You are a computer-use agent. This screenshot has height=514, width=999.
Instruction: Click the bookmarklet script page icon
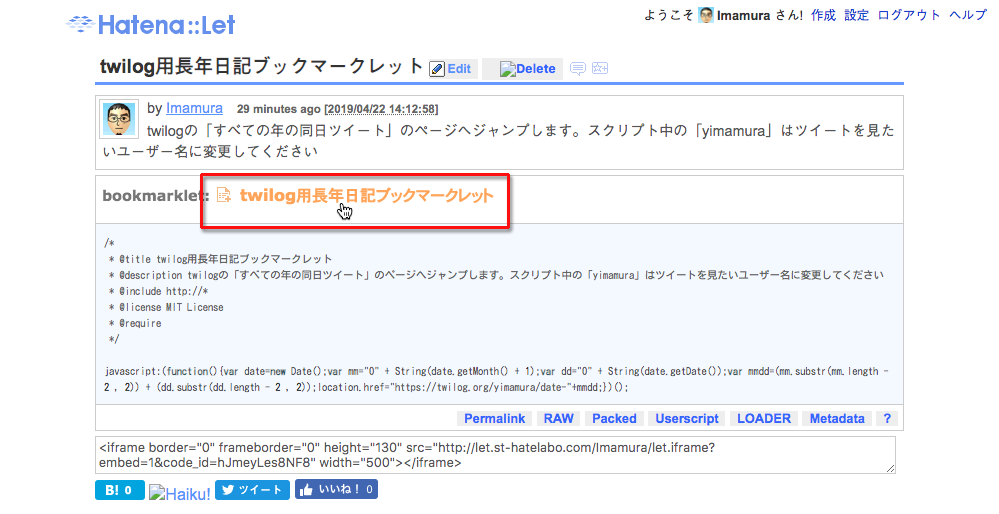coord(224,195)
